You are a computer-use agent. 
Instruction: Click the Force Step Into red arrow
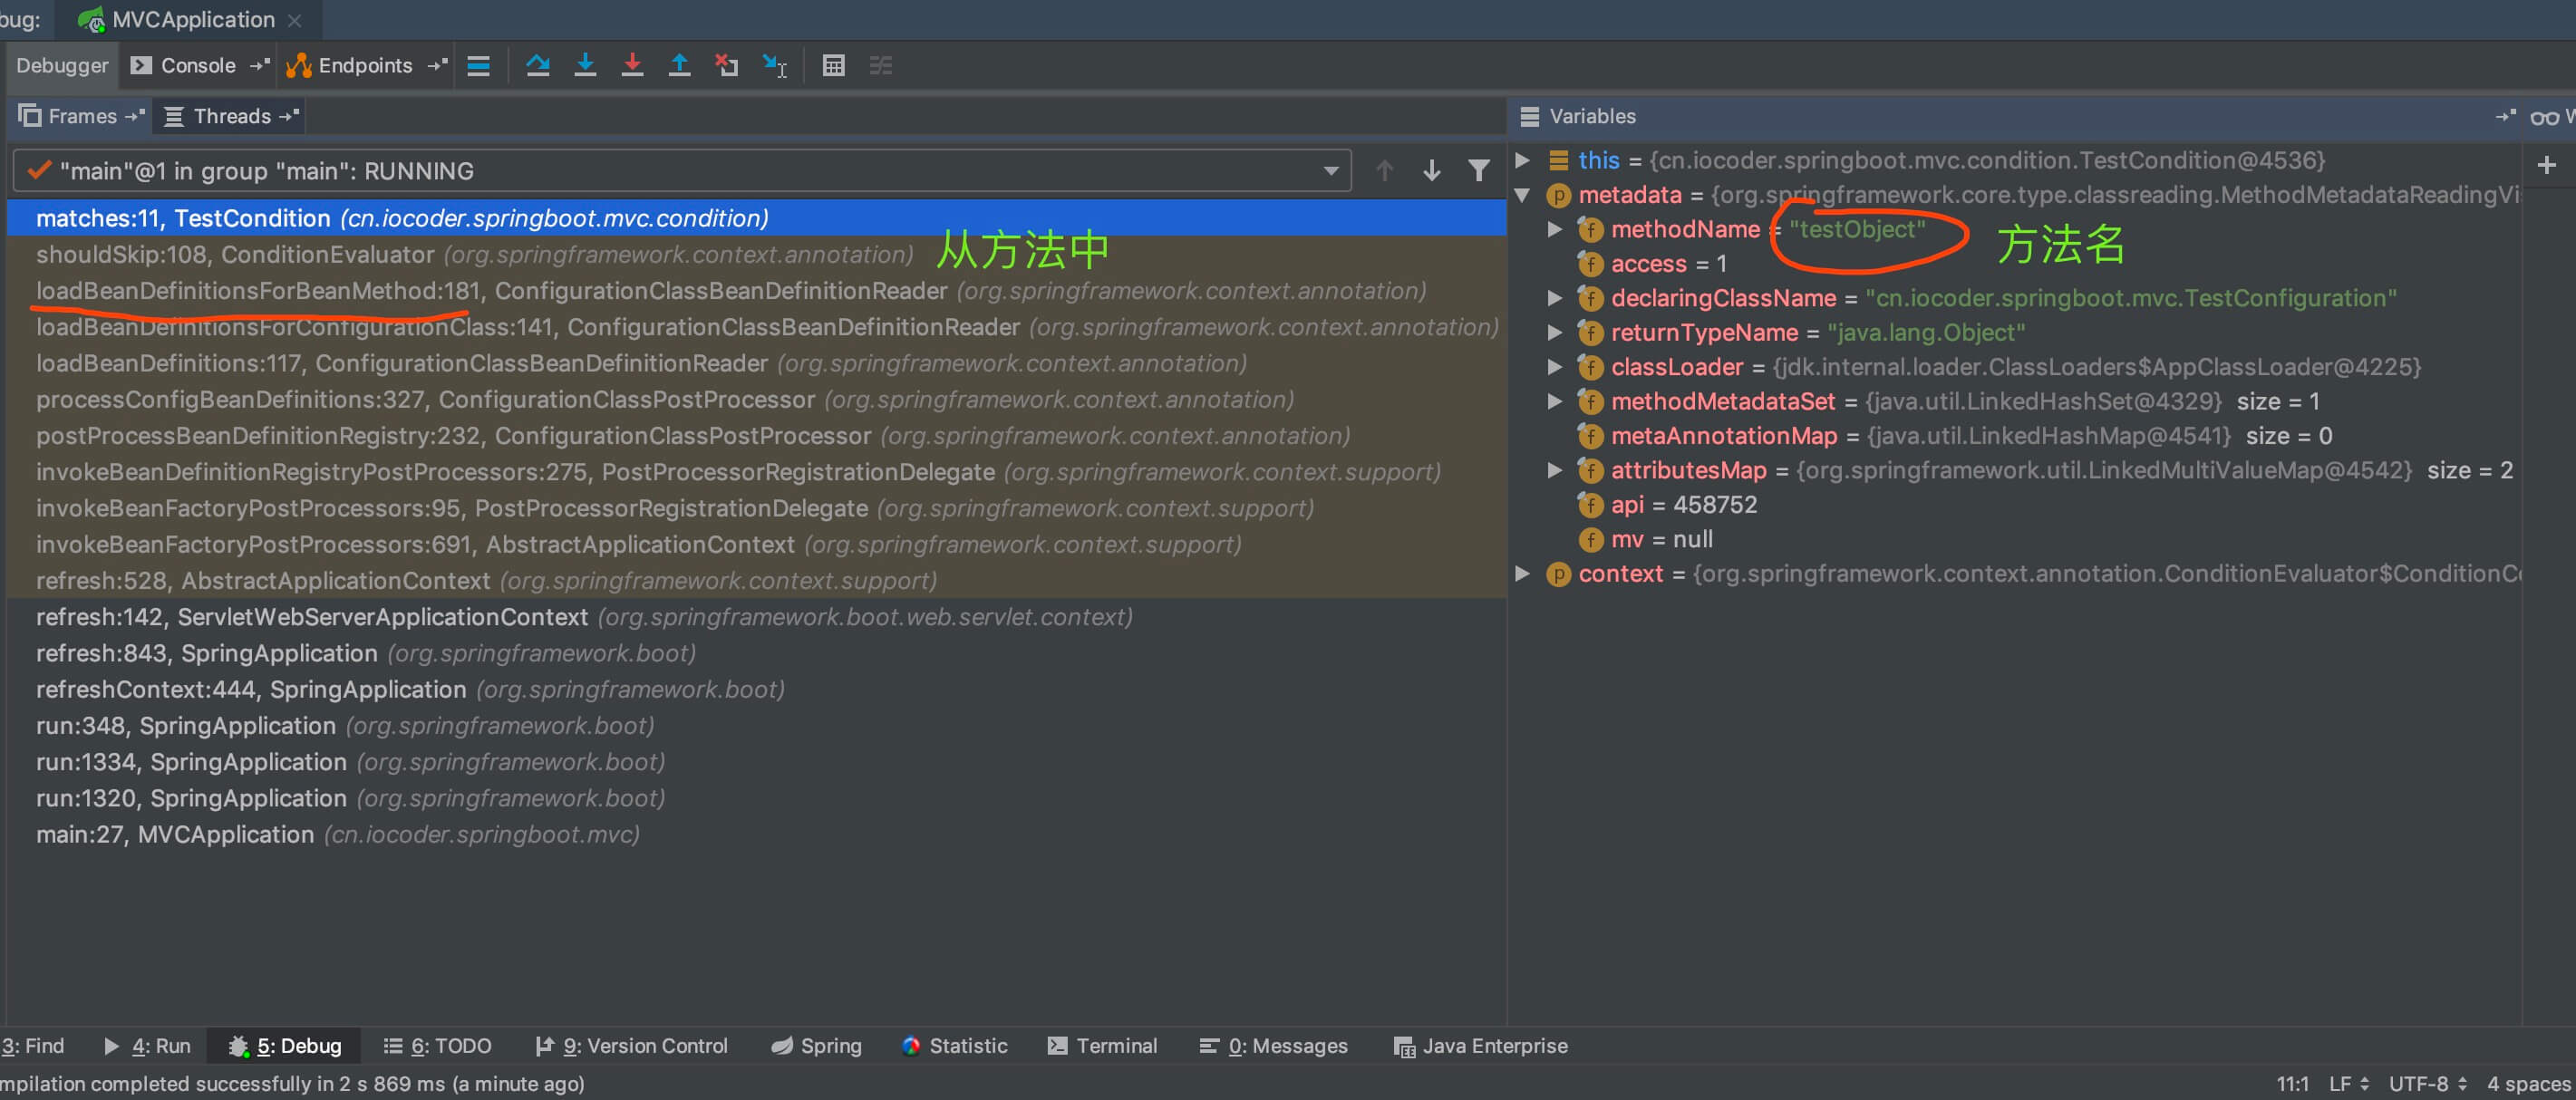coord(632,65)
